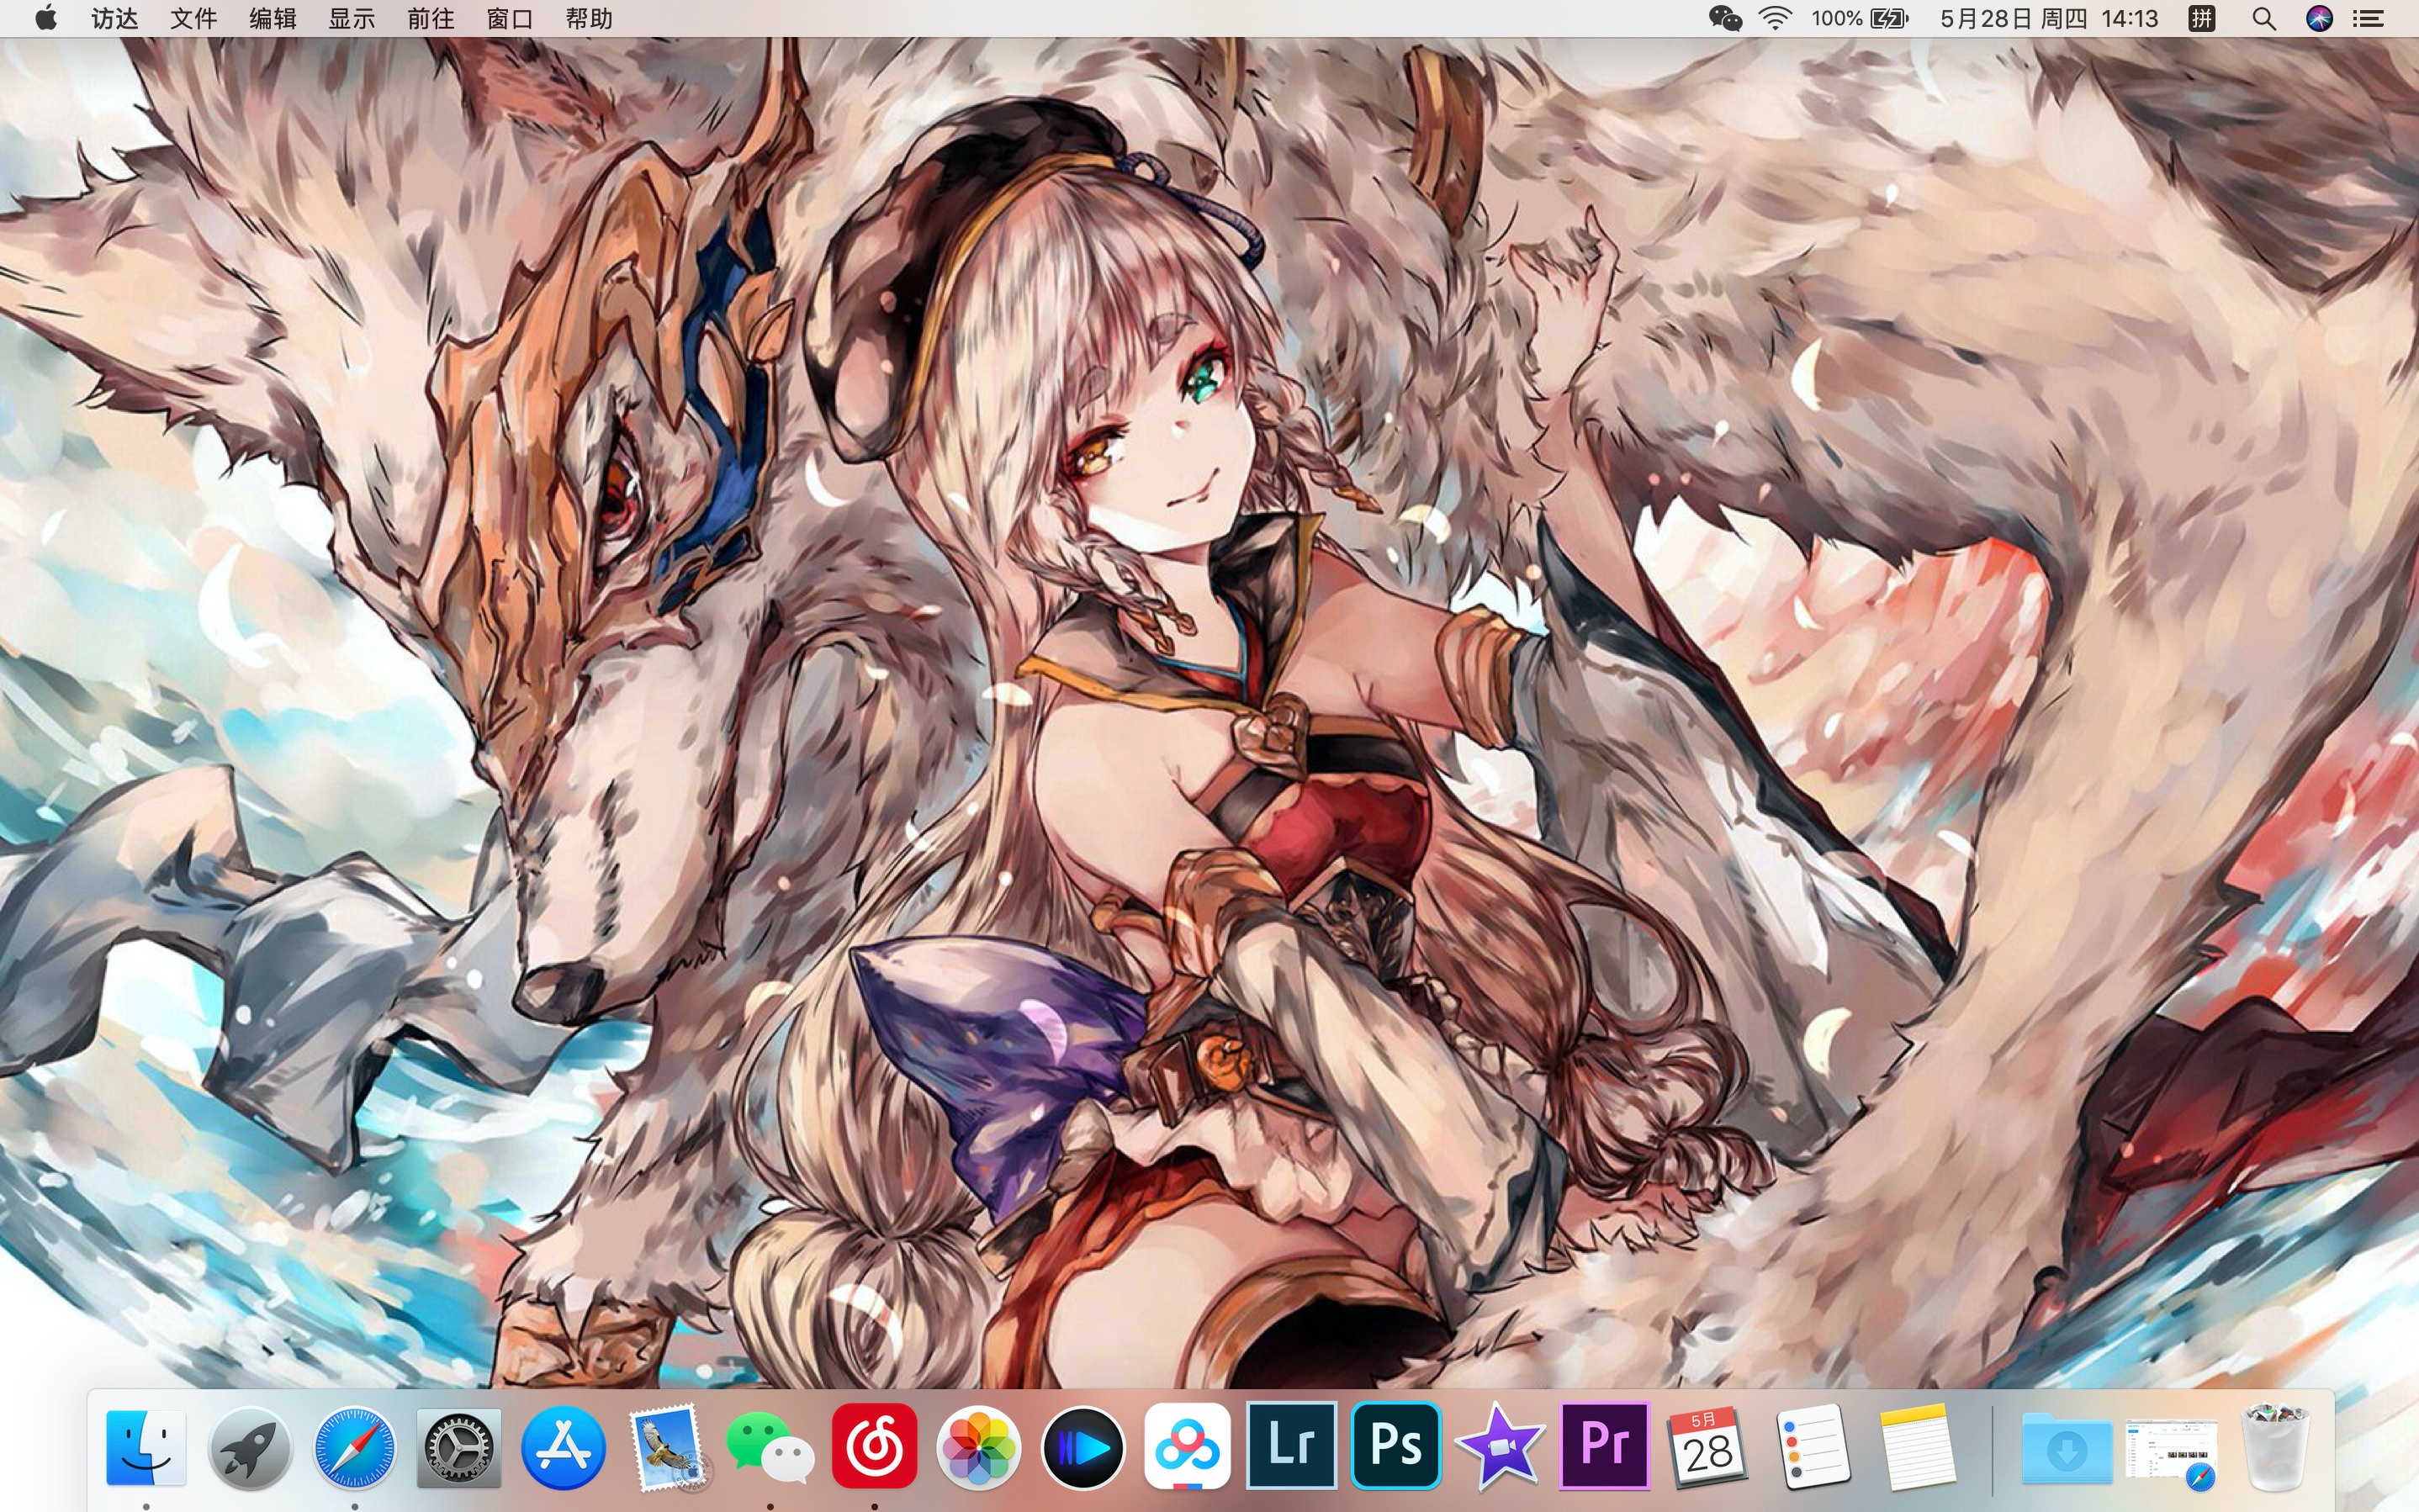Launch Adobe Photoshop from Dock

pyautogui.click(x=1395, y=1447)
